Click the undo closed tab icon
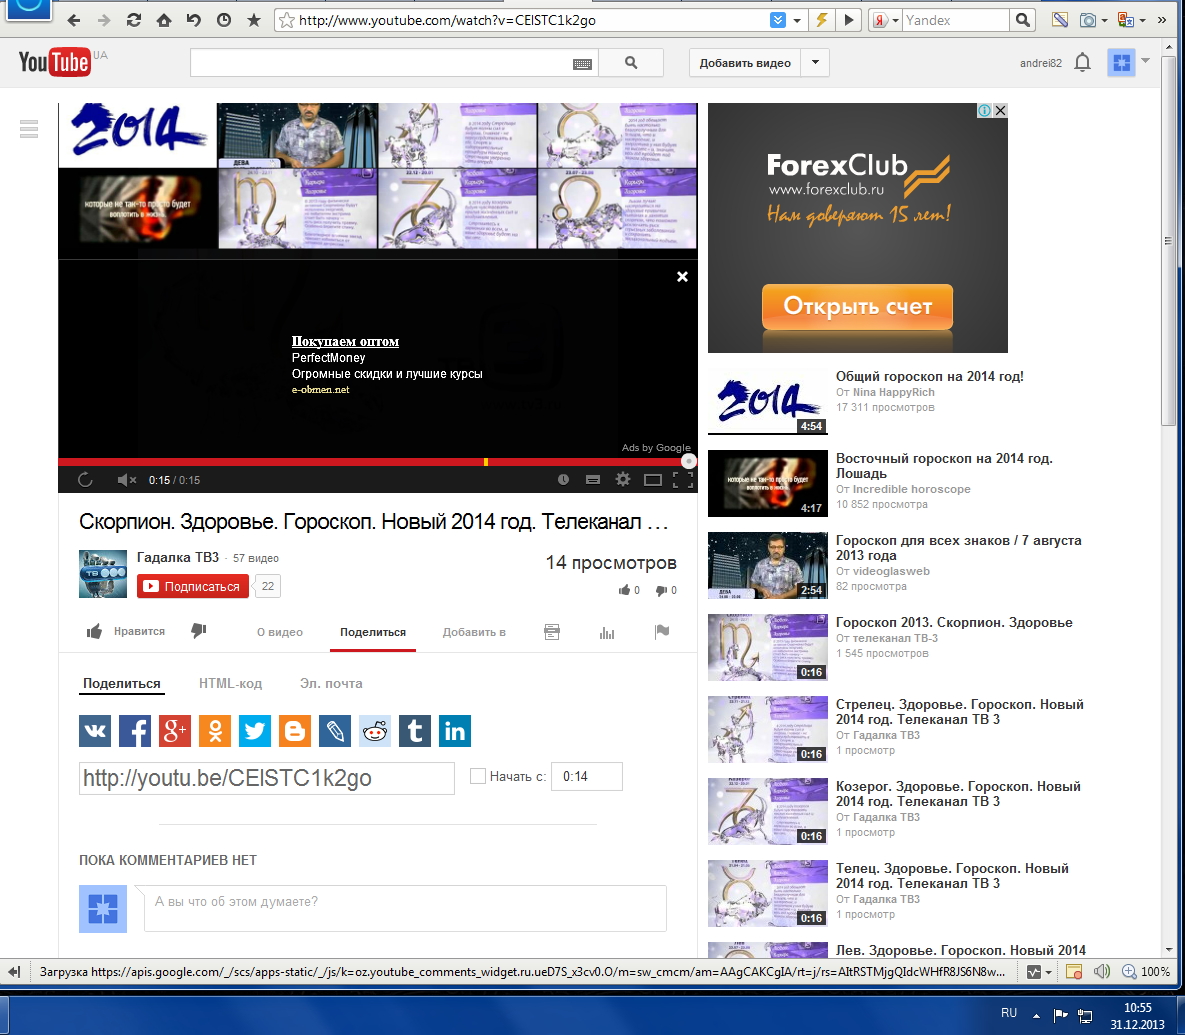Screen dimensions: 1185x1035 pyautogui.click(x=194, y=20)
